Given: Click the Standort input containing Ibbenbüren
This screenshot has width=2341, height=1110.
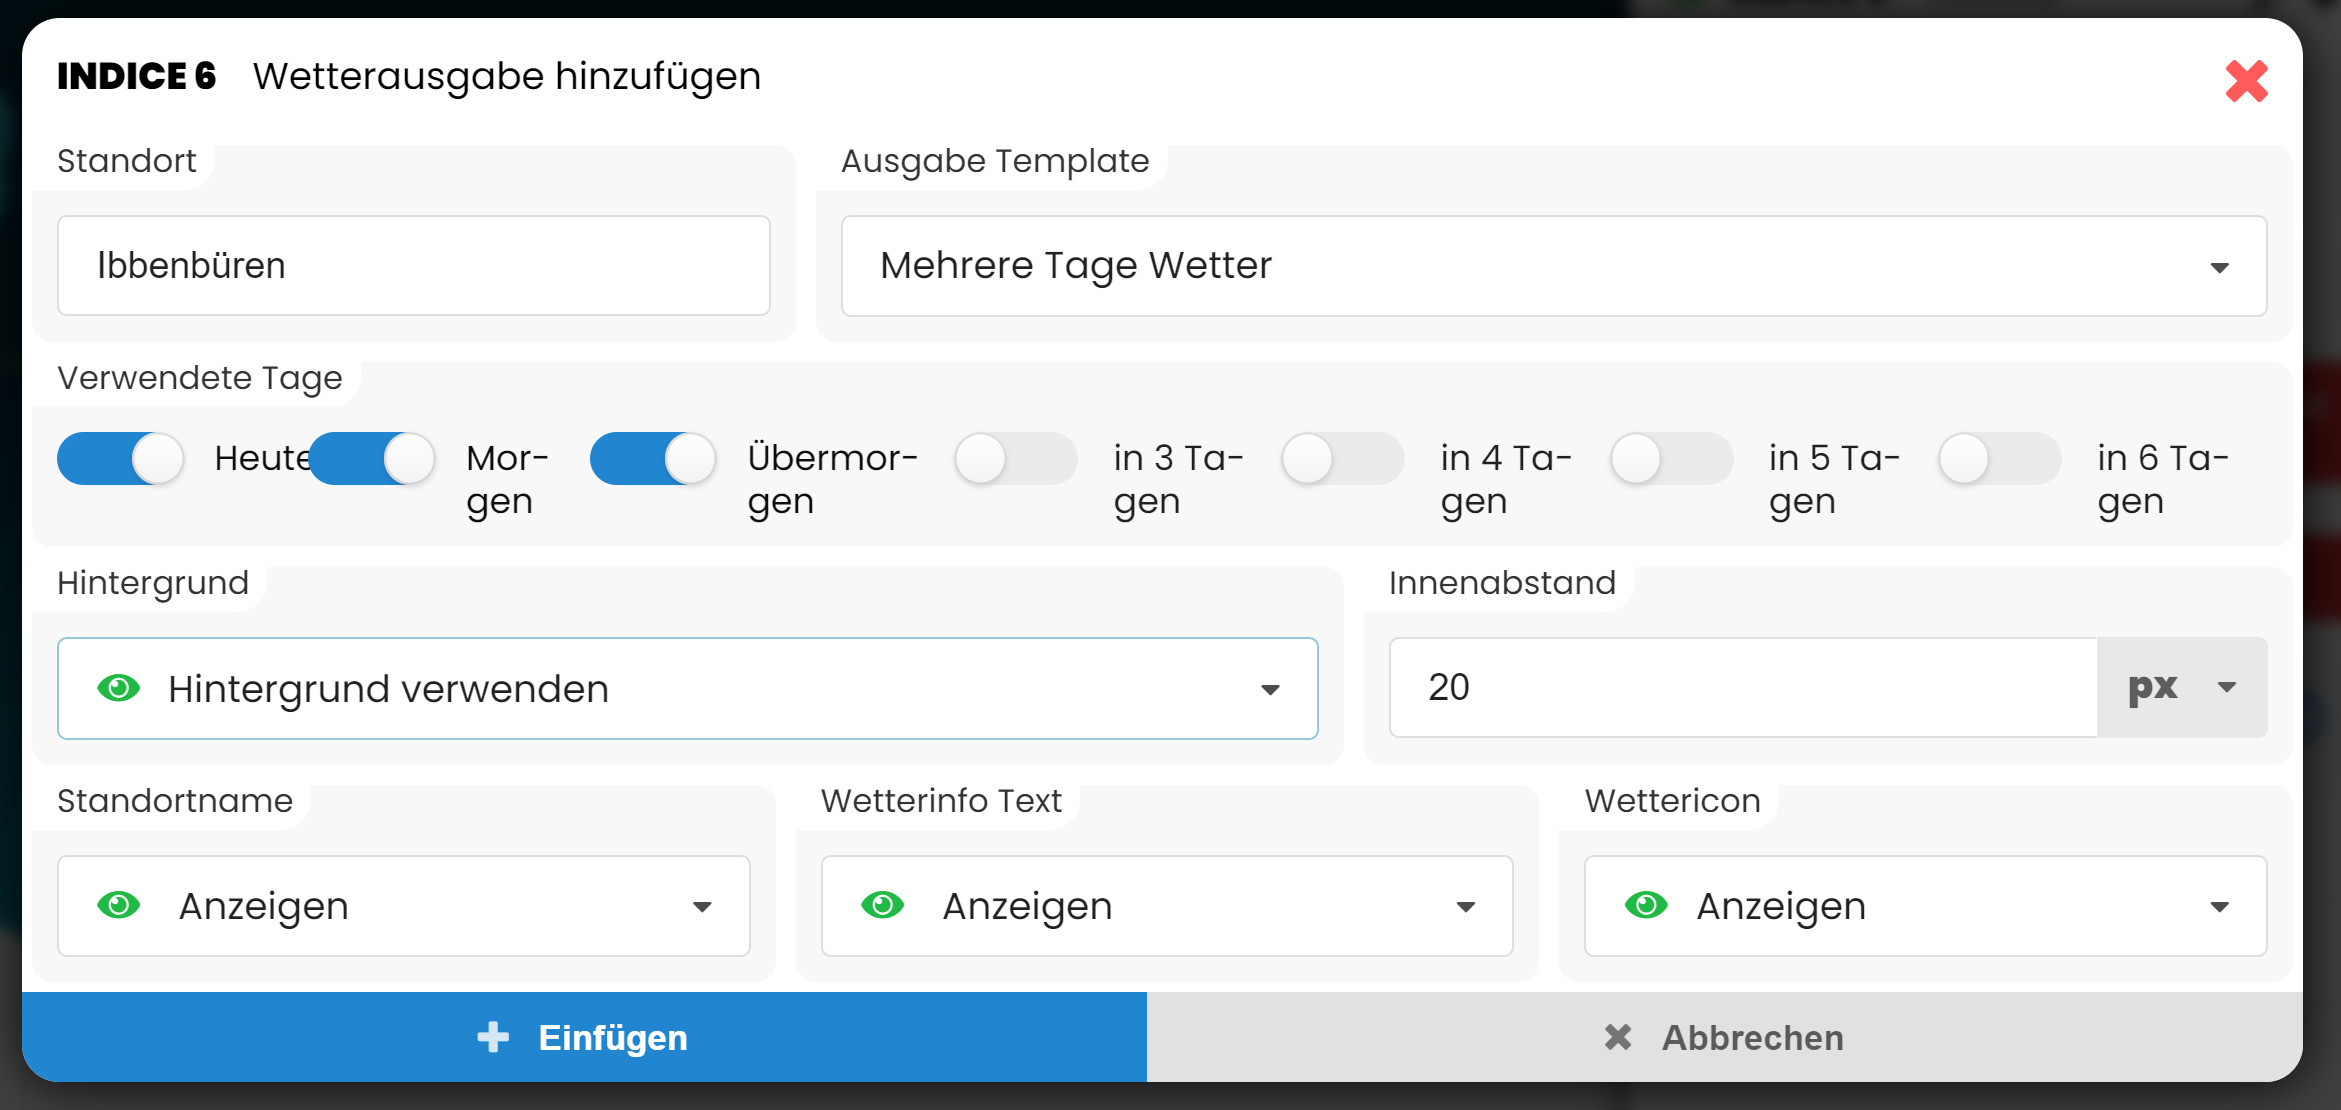Looking at the screenshot, I should pos(414,266).
